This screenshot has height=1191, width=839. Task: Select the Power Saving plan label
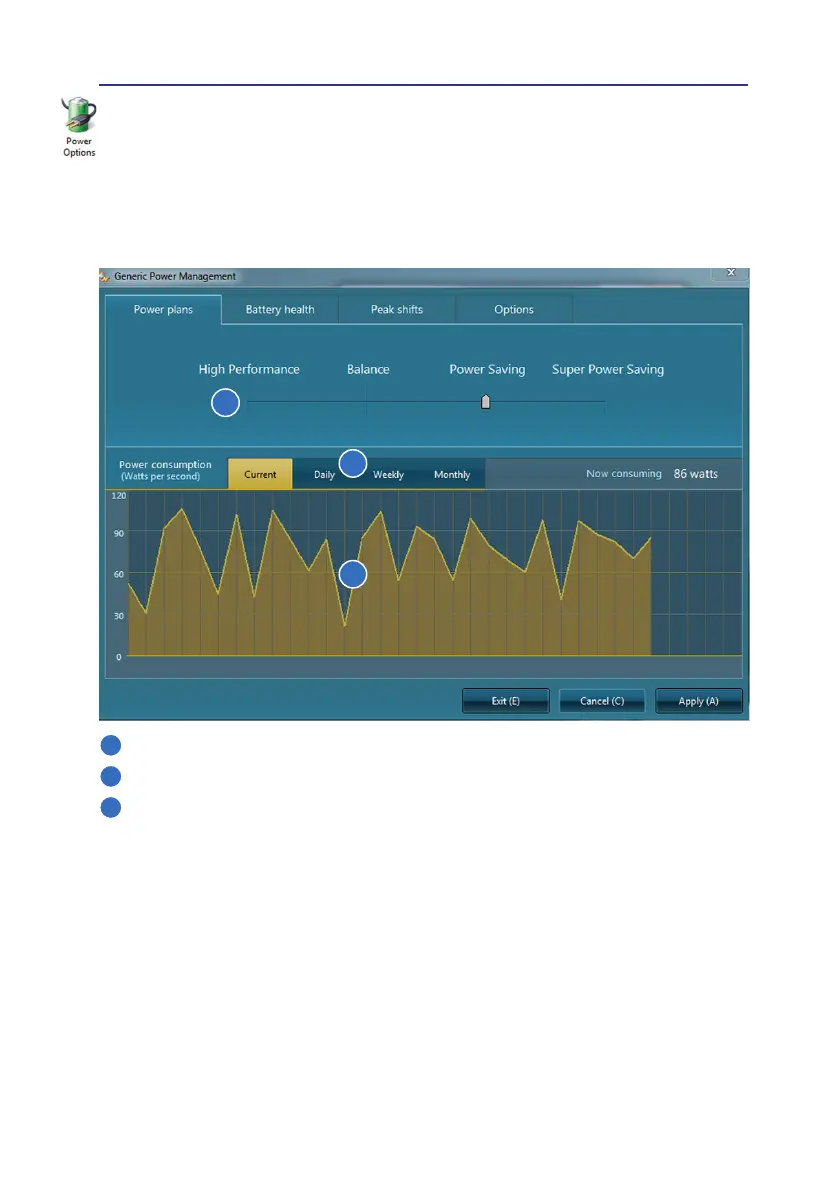coord(487,370)
